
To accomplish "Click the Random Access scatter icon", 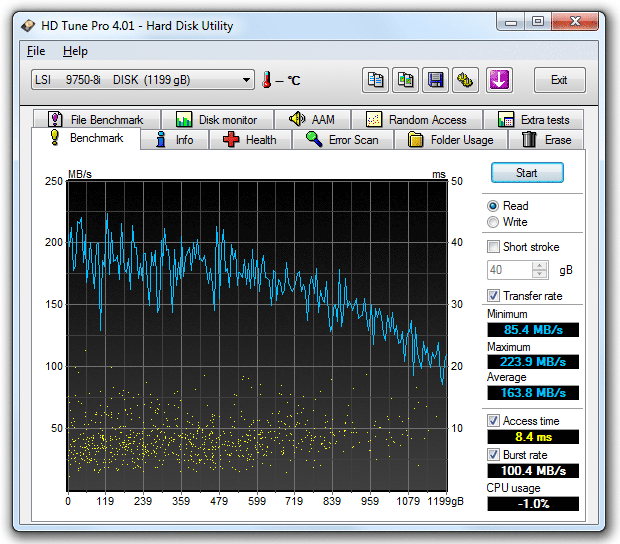I will click(374, 119).
